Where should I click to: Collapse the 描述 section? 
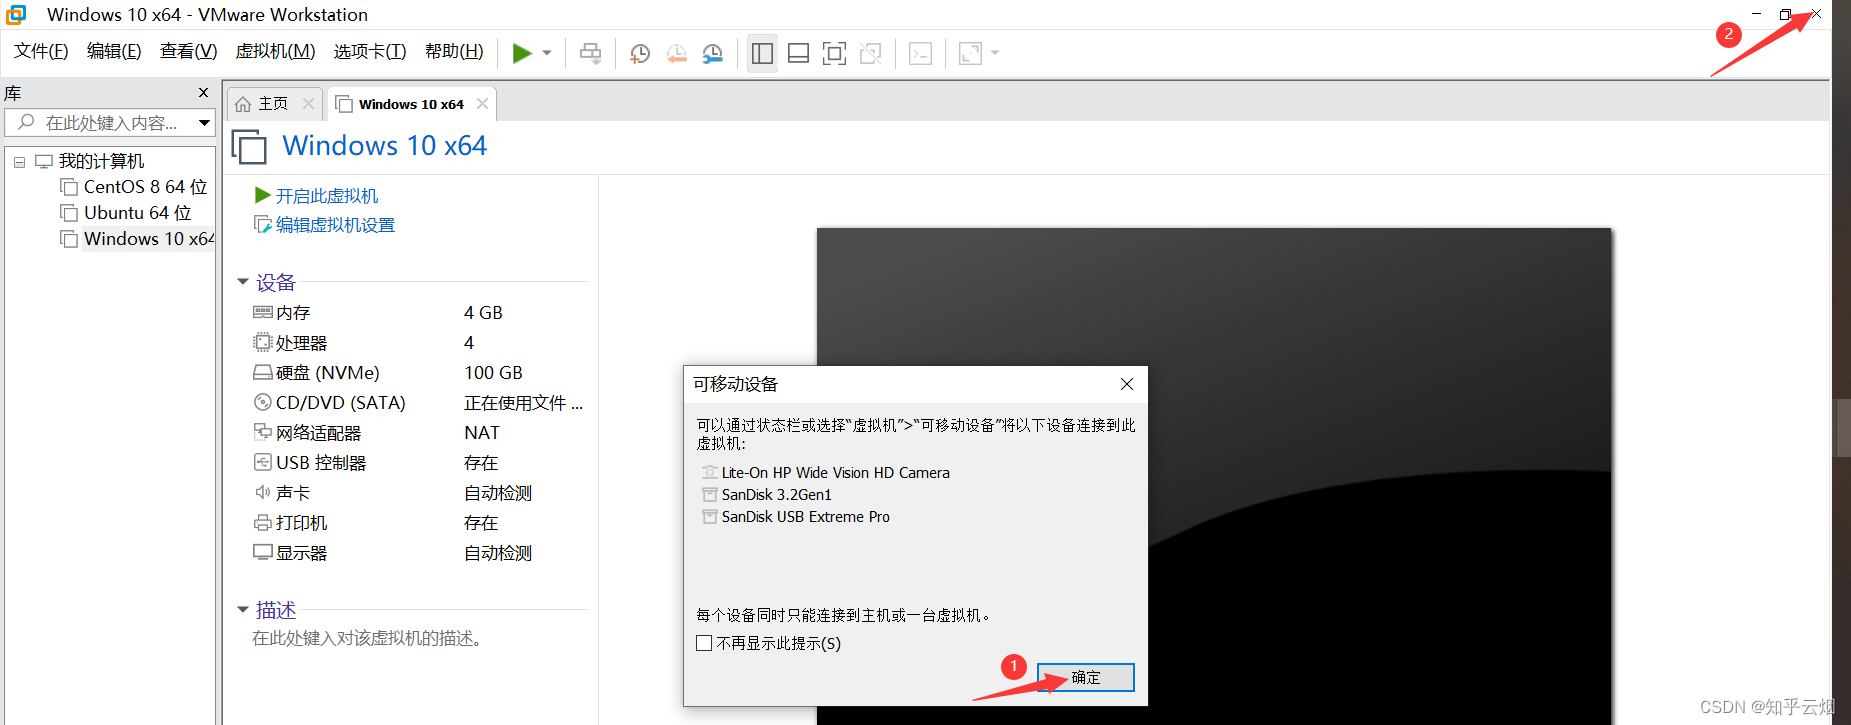click(x=243, y=610)
